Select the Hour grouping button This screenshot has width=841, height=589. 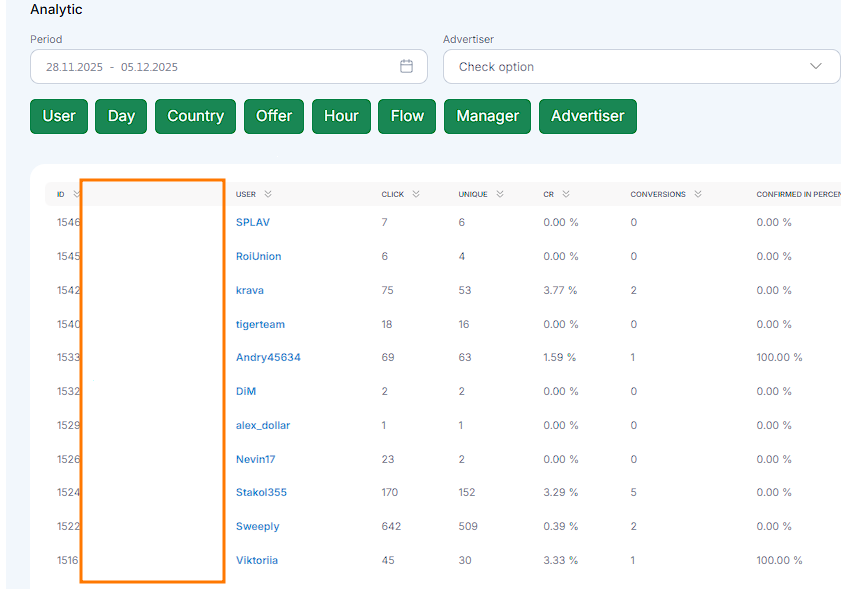tap(341, 116)
